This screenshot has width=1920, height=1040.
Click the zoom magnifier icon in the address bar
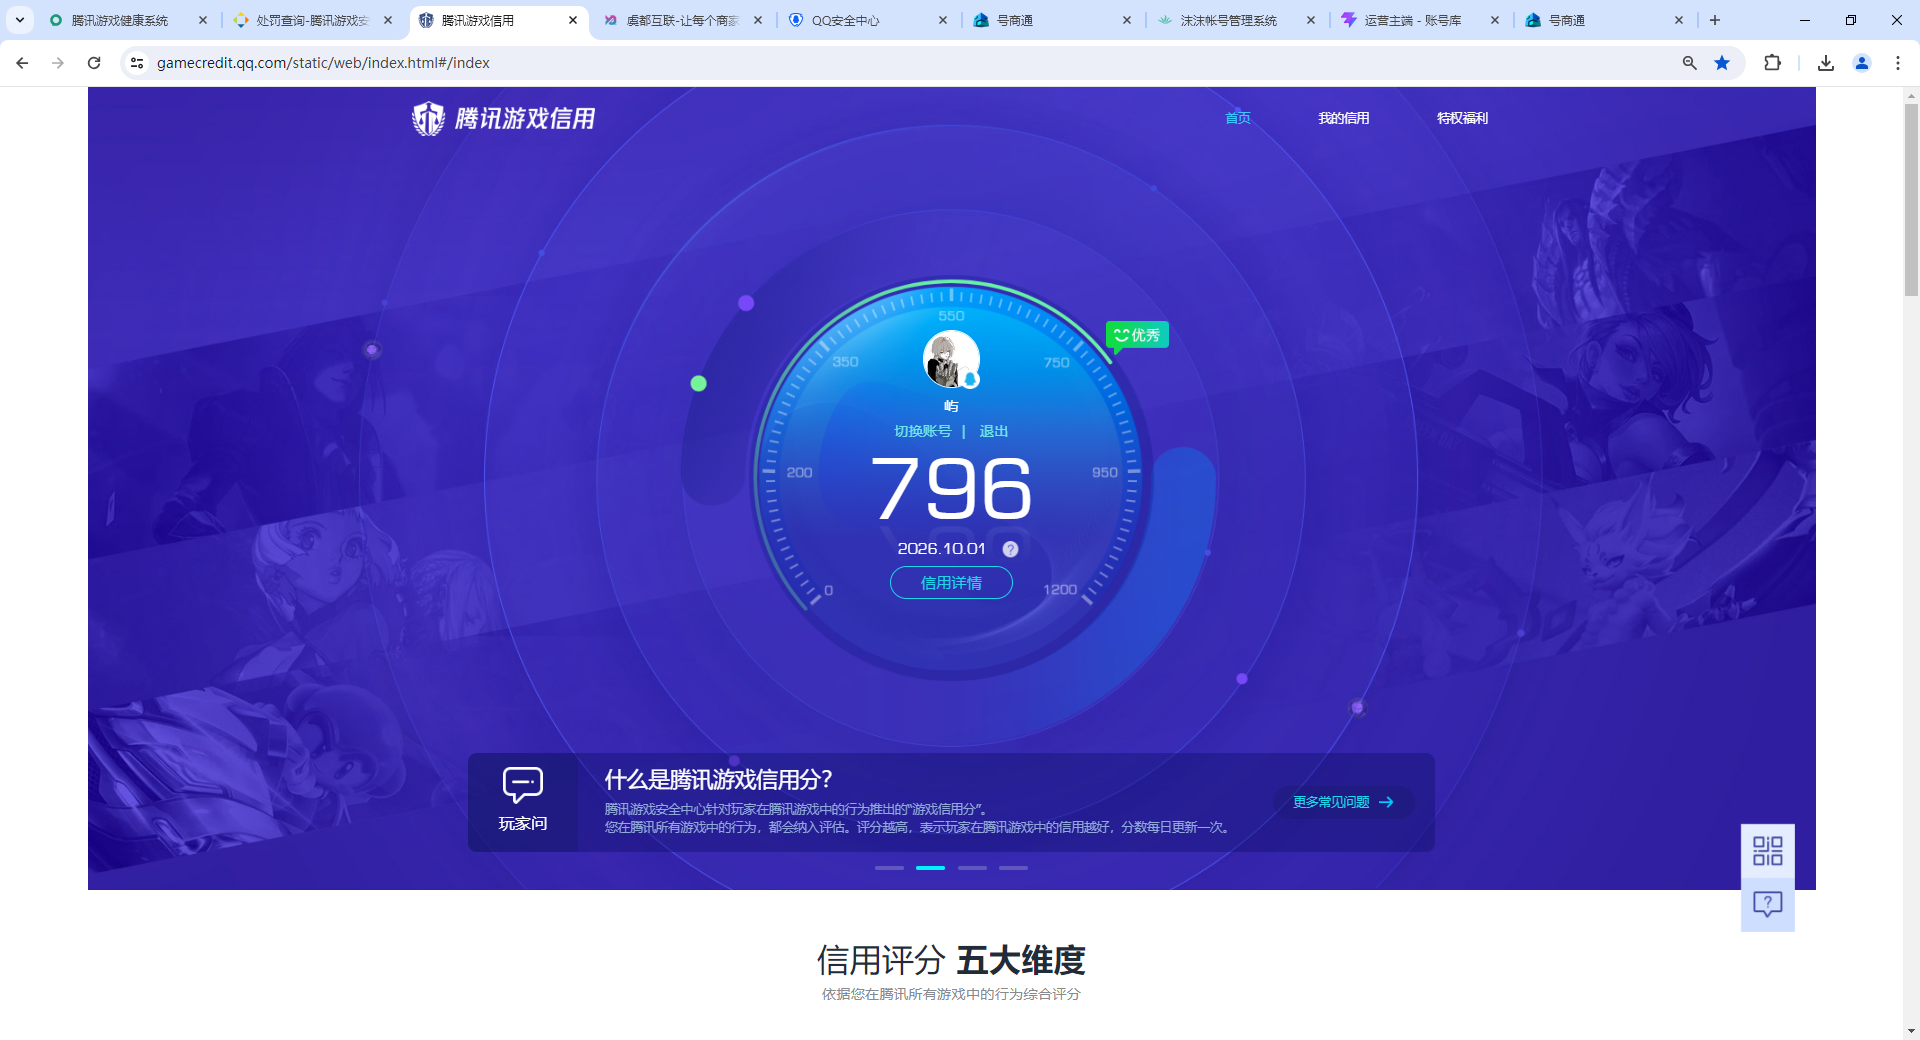(1690, 63)
